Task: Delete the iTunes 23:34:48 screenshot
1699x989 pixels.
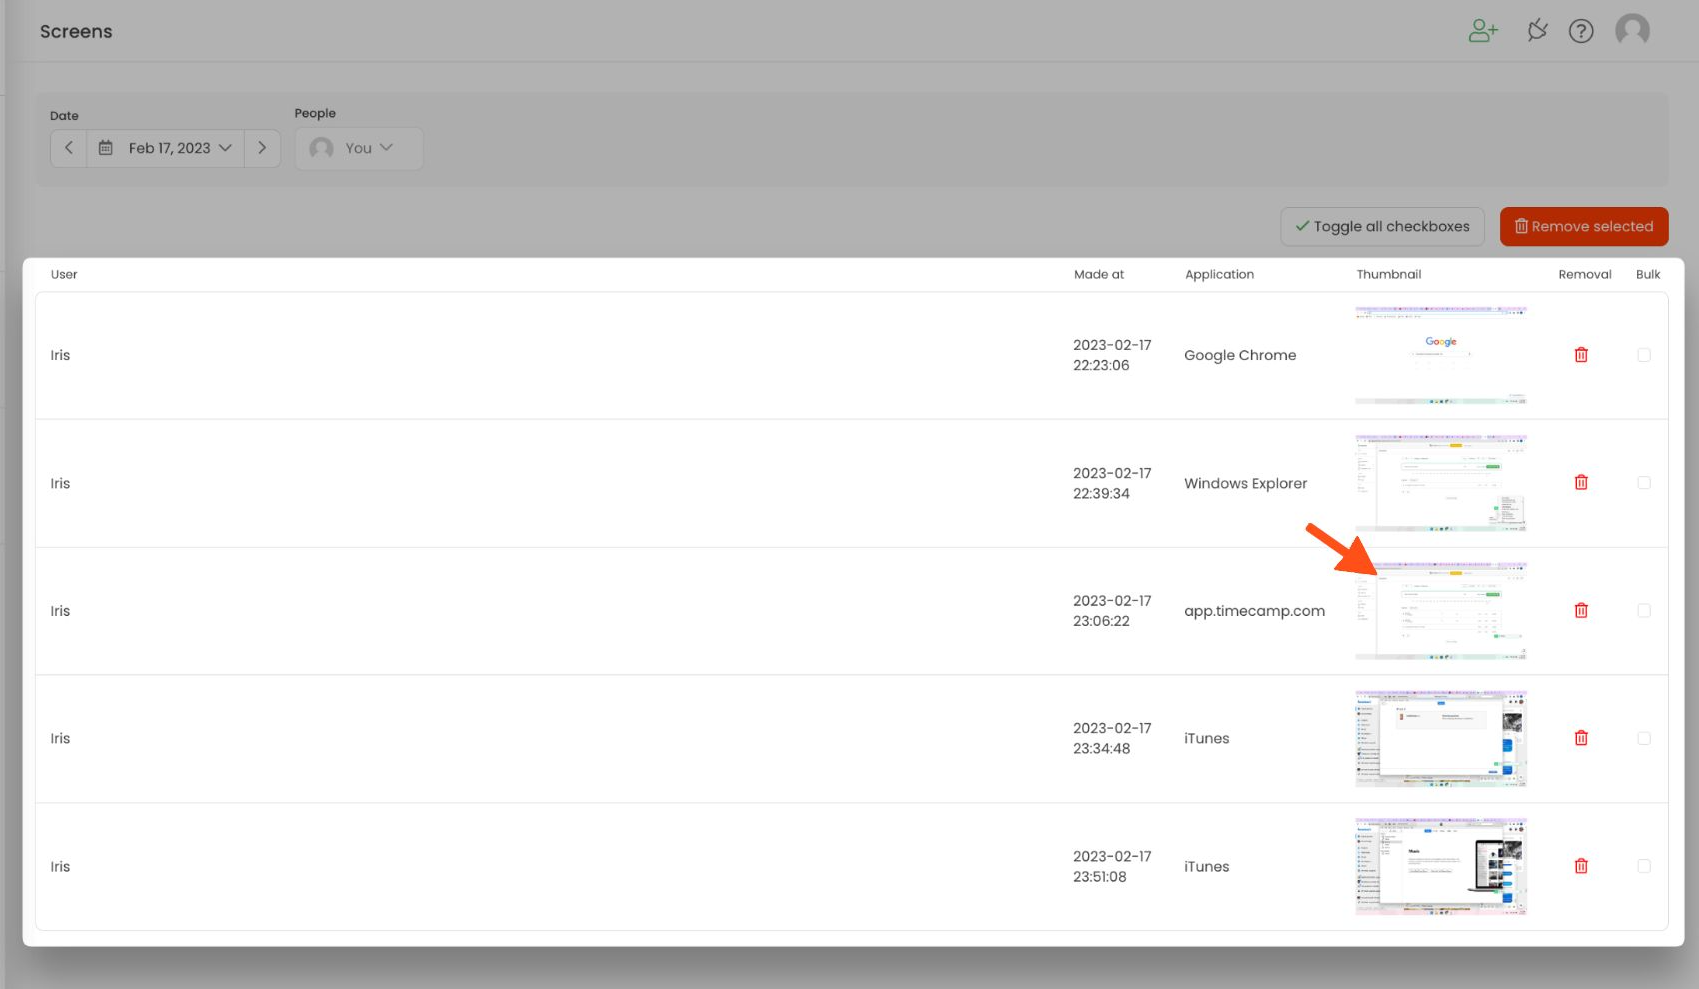Action: [x=1581, y=738]
